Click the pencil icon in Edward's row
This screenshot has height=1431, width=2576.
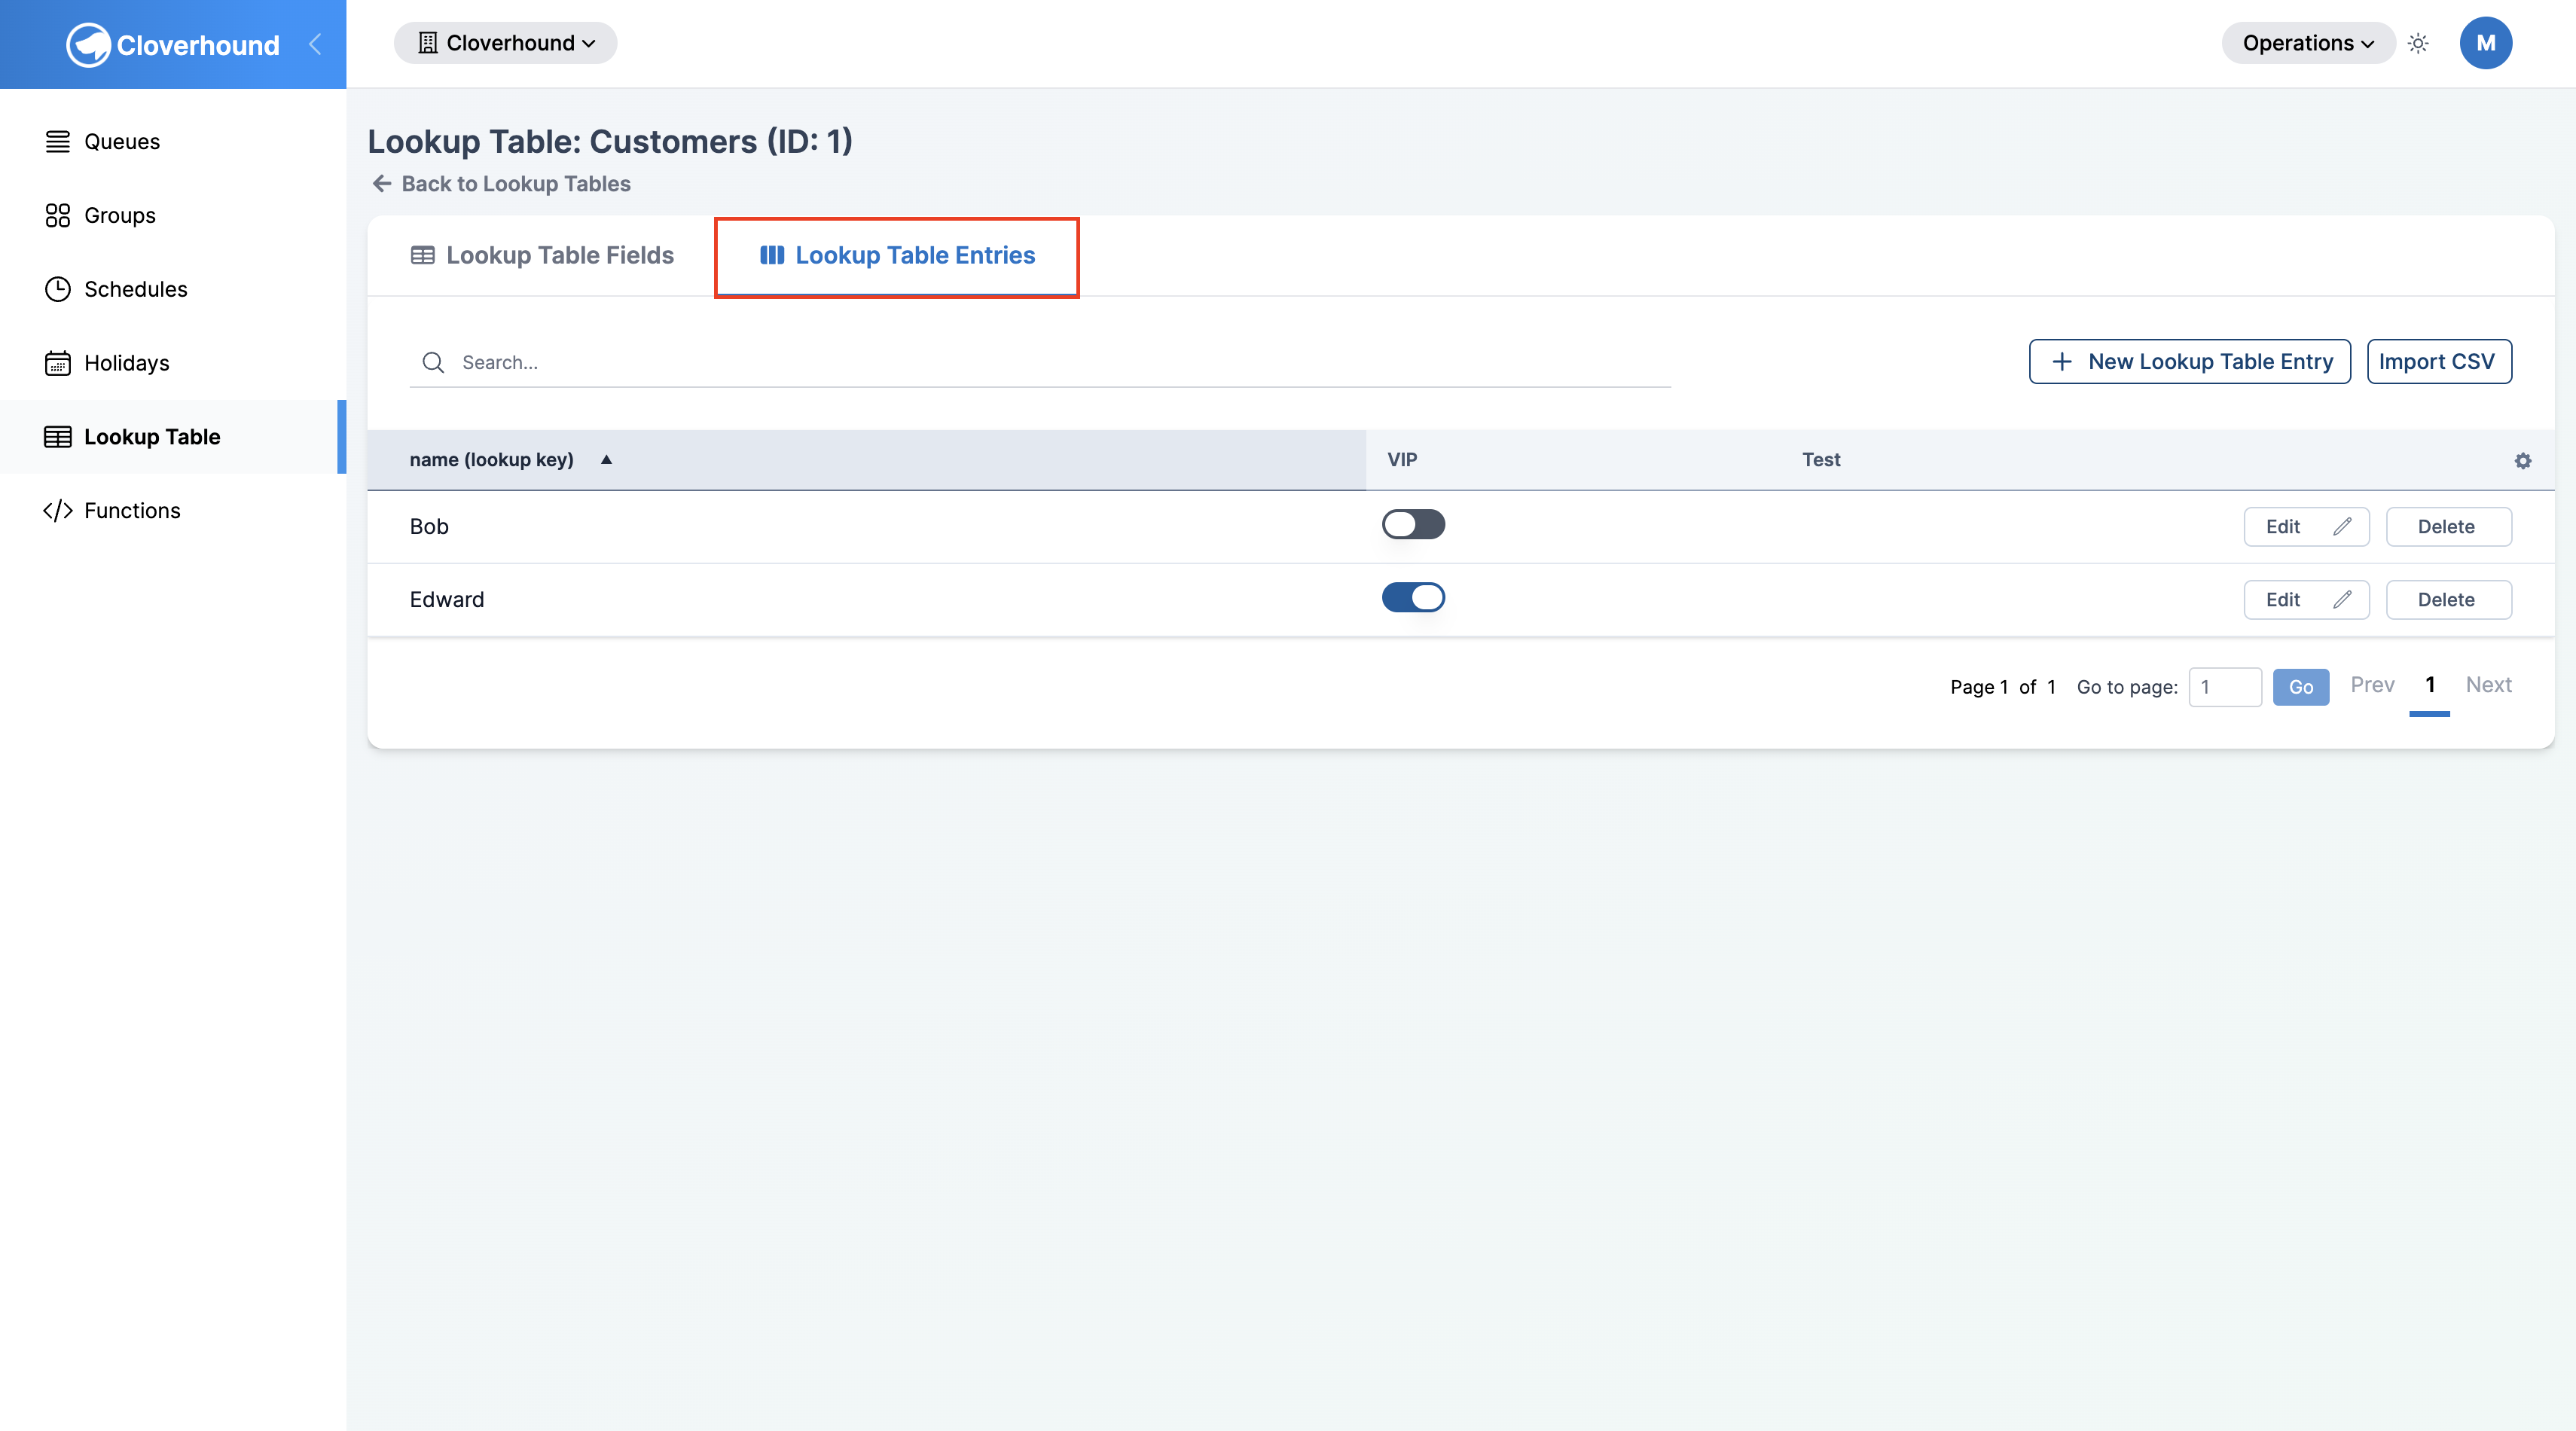[x=2342, y=599]
